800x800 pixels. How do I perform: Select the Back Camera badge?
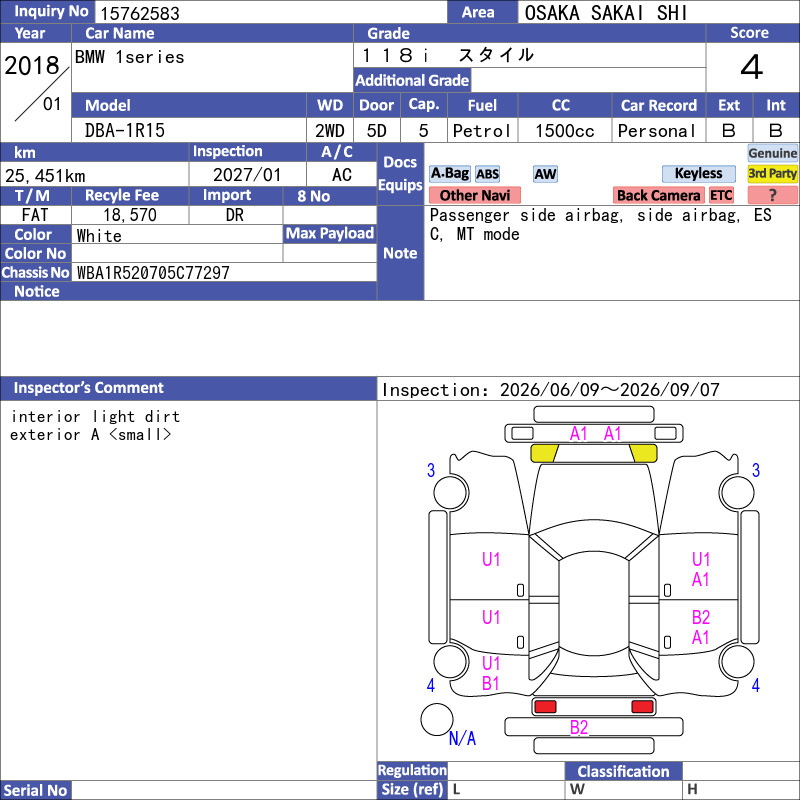pos(658,195)
